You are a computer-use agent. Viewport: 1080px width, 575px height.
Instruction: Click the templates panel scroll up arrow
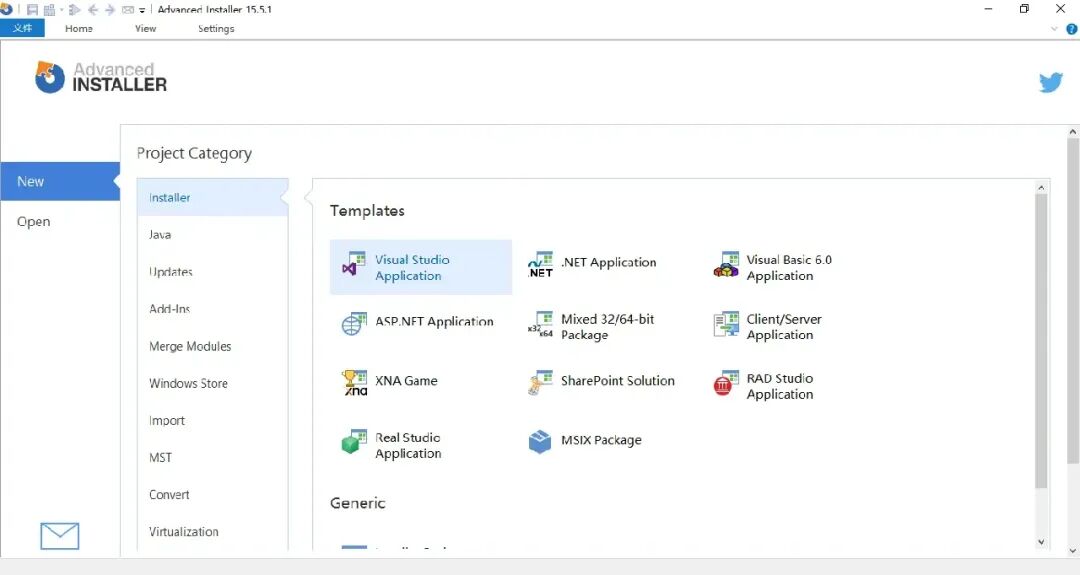(1041, 187)
